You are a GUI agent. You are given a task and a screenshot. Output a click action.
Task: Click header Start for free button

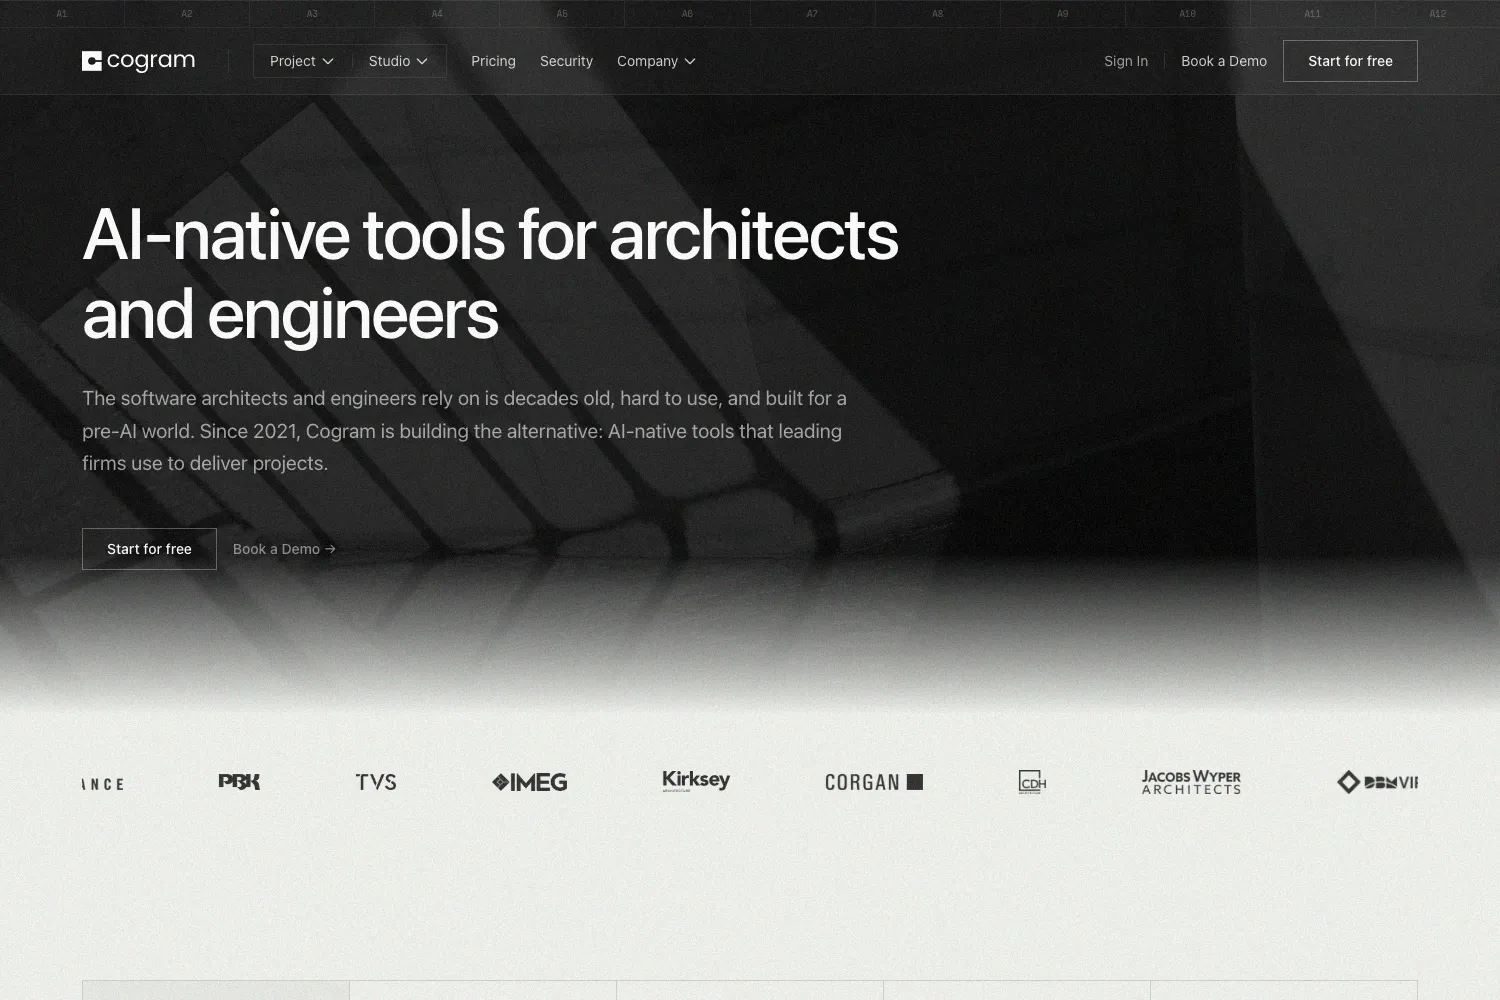point(1350,61)
